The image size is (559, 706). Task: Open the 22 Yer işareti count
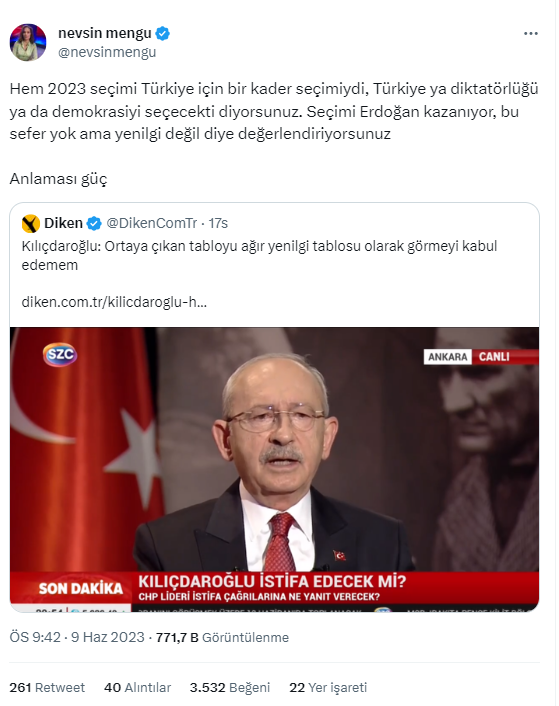(x=328, y=688)
